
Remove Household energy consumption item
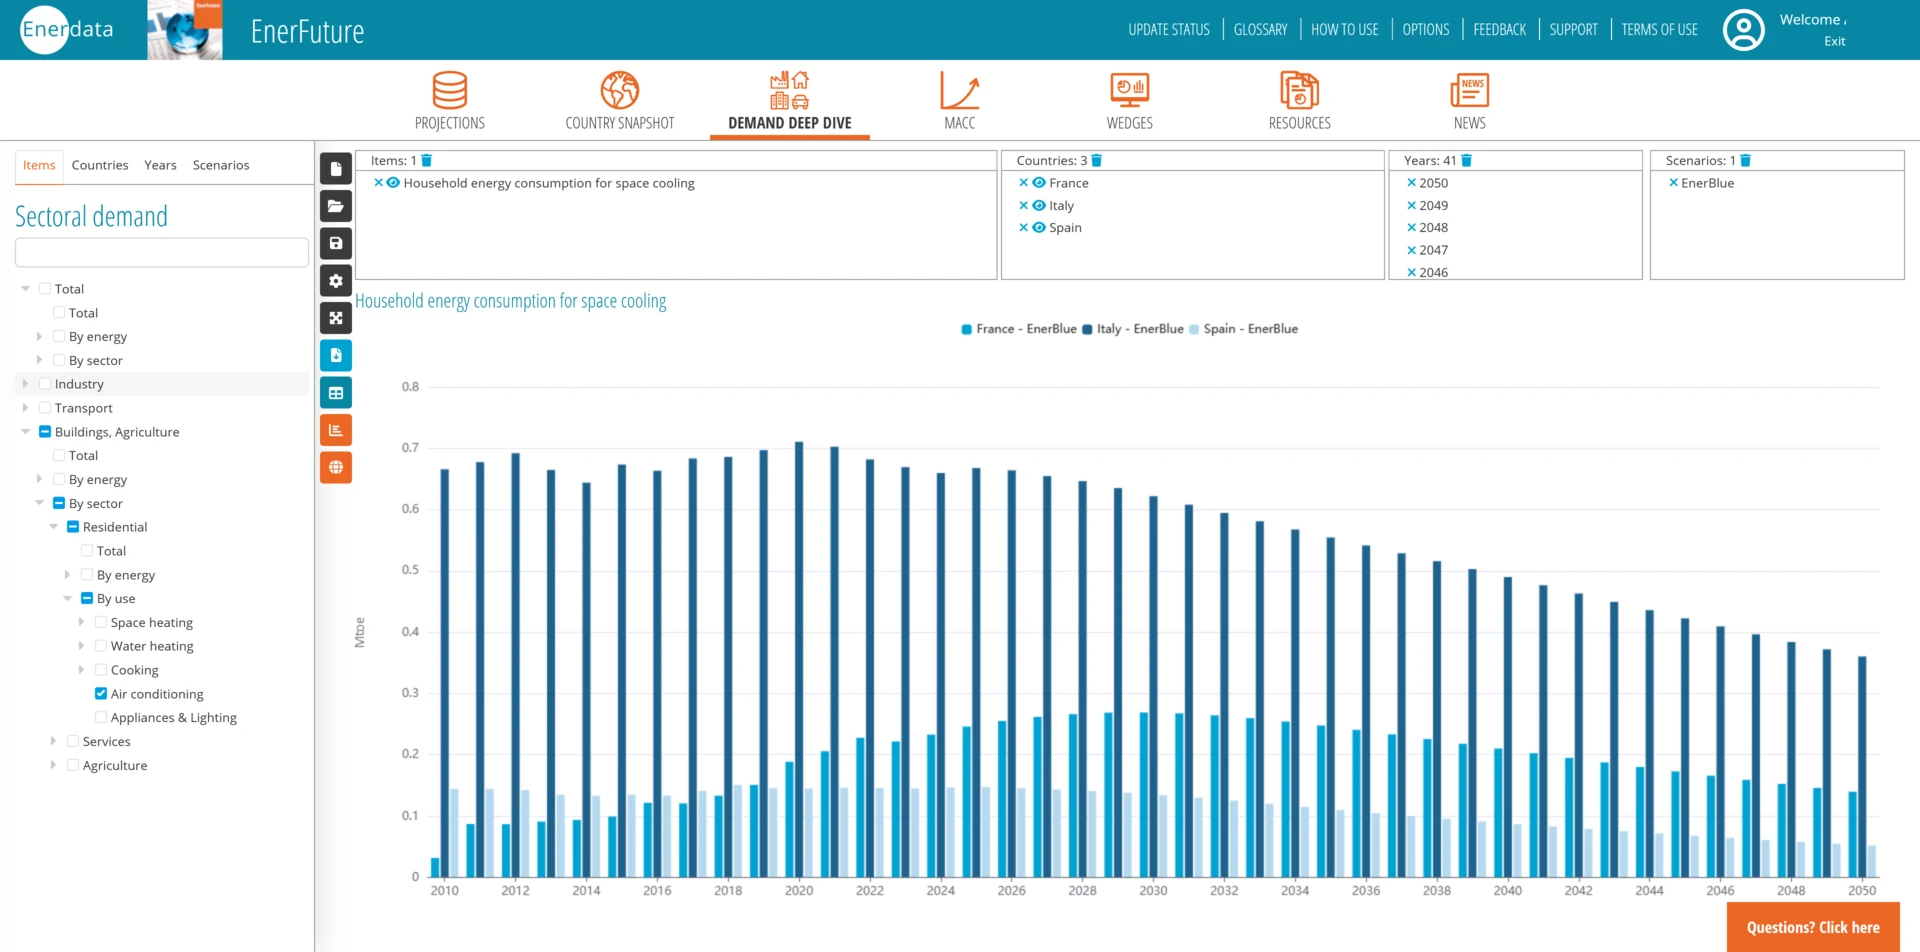pos(378,183)
